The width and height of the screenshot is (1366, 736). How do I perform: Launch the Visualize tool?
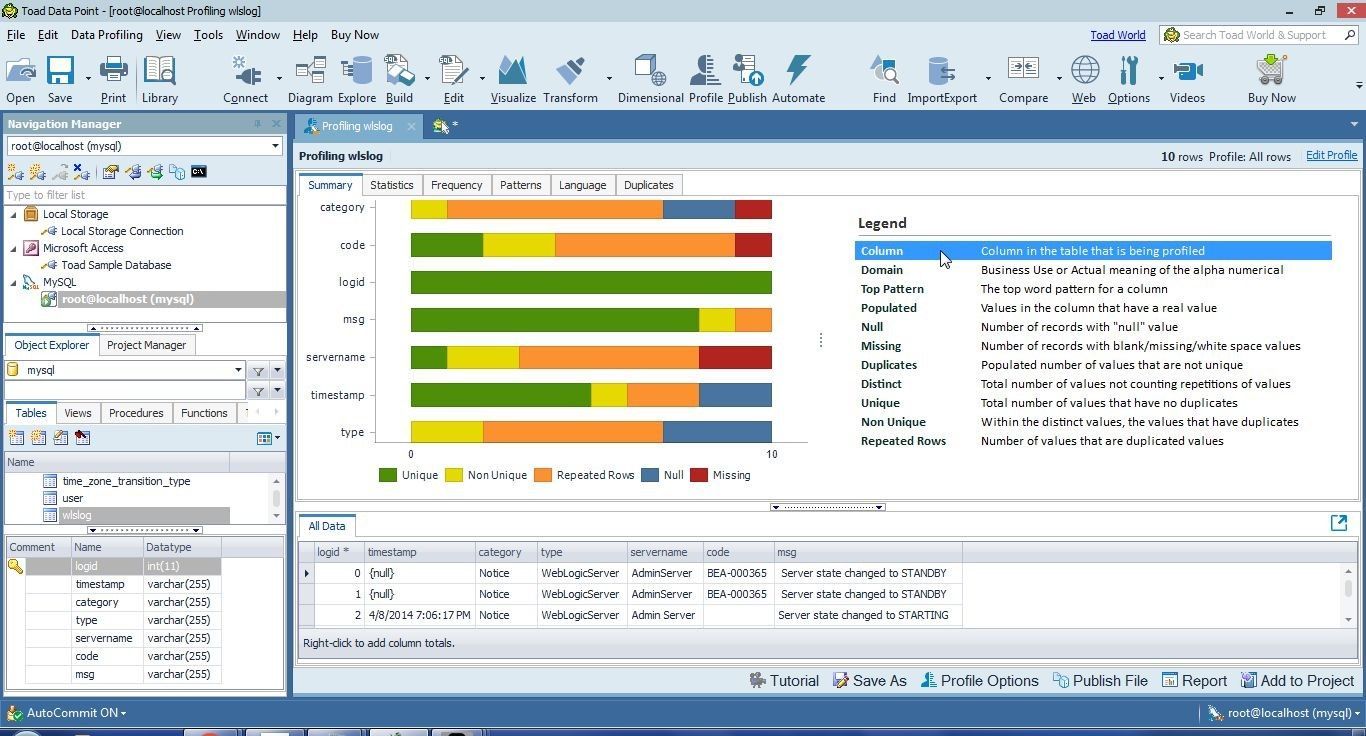[513, 79]
